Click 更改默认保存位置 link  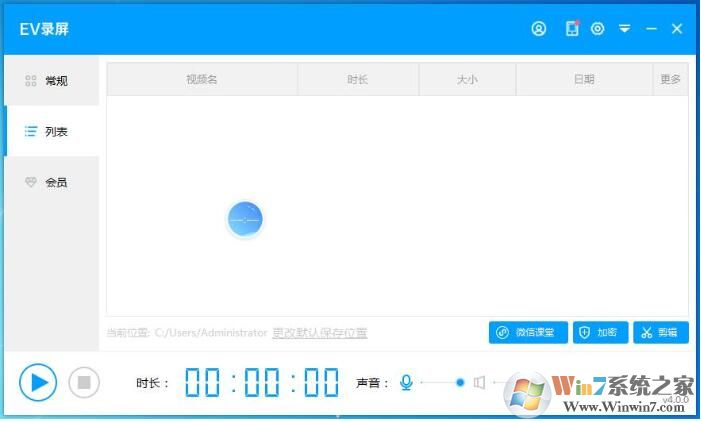[320, 333]
